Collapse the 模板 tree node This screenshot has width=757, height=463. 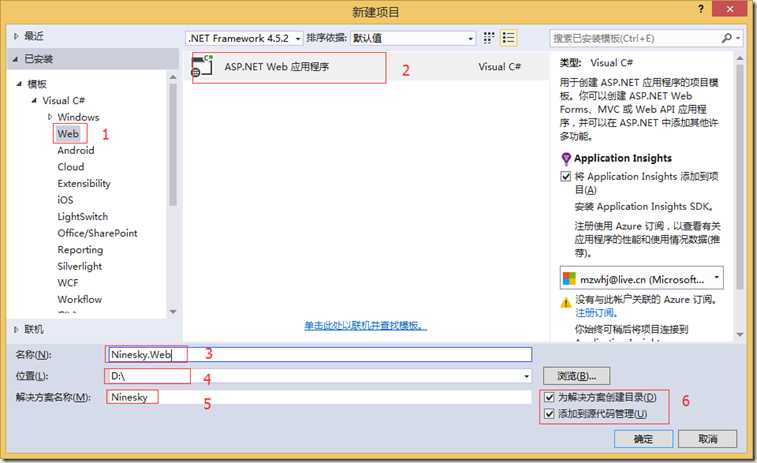point(19,84)
